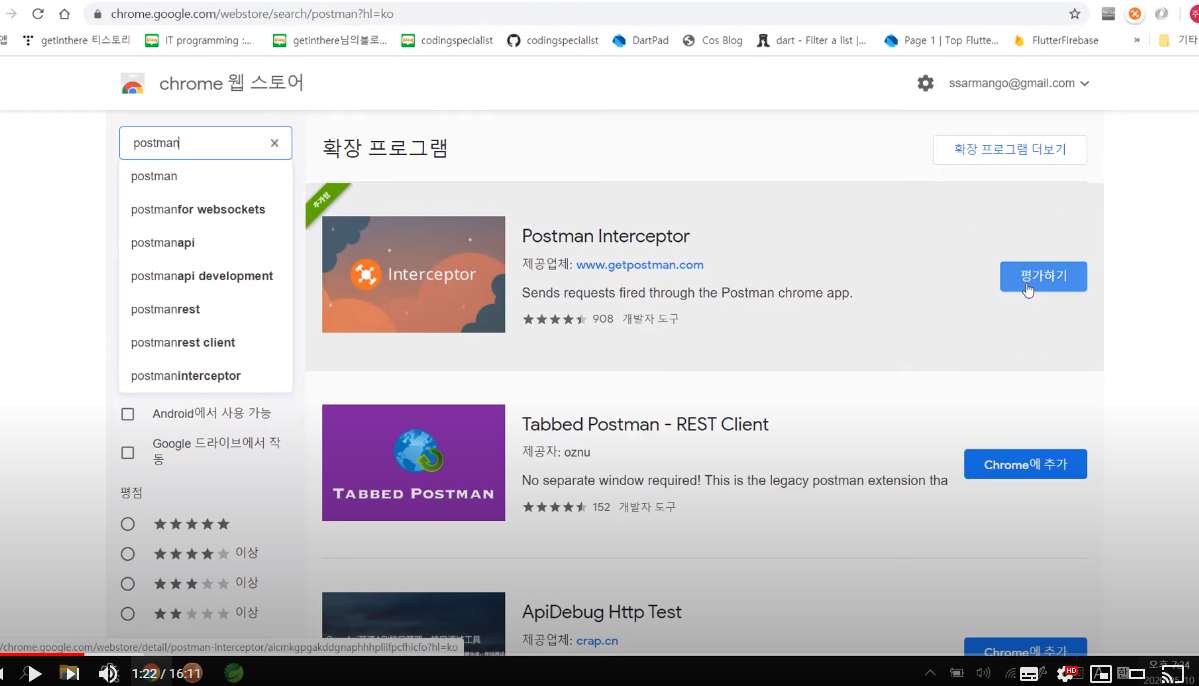Open the www.getpostman.com provider link
Image resolution: width=1199 pixels, height=686 pixels.
tap(639, 265)
